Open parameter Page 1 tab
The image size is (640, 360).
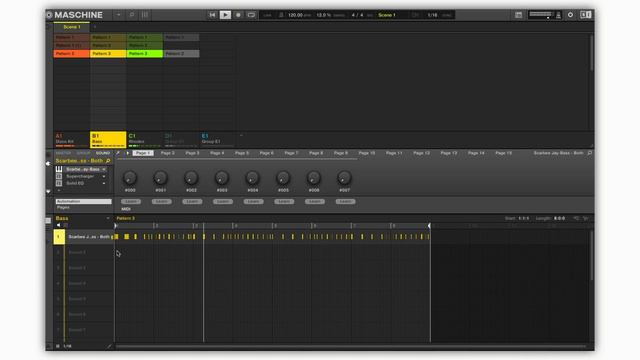[x=143, y=153]
